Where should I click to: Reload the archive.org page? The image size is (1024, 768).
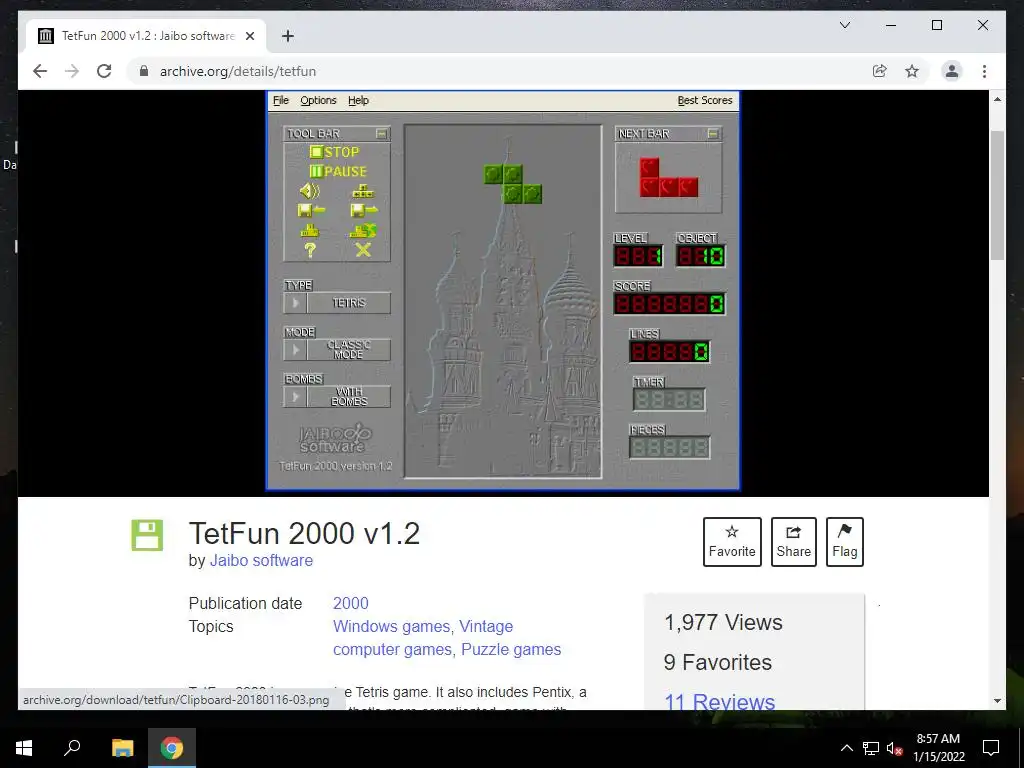[104, 71]
